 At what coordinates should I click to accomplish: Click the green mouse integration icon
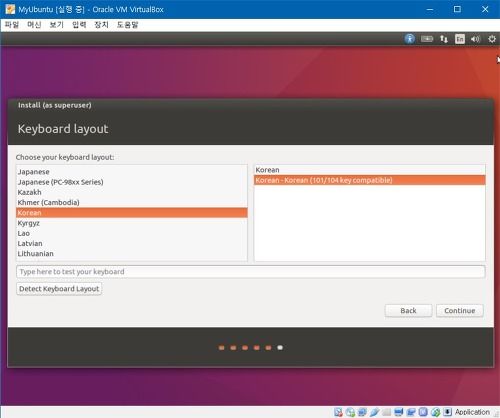pos(435,412)
